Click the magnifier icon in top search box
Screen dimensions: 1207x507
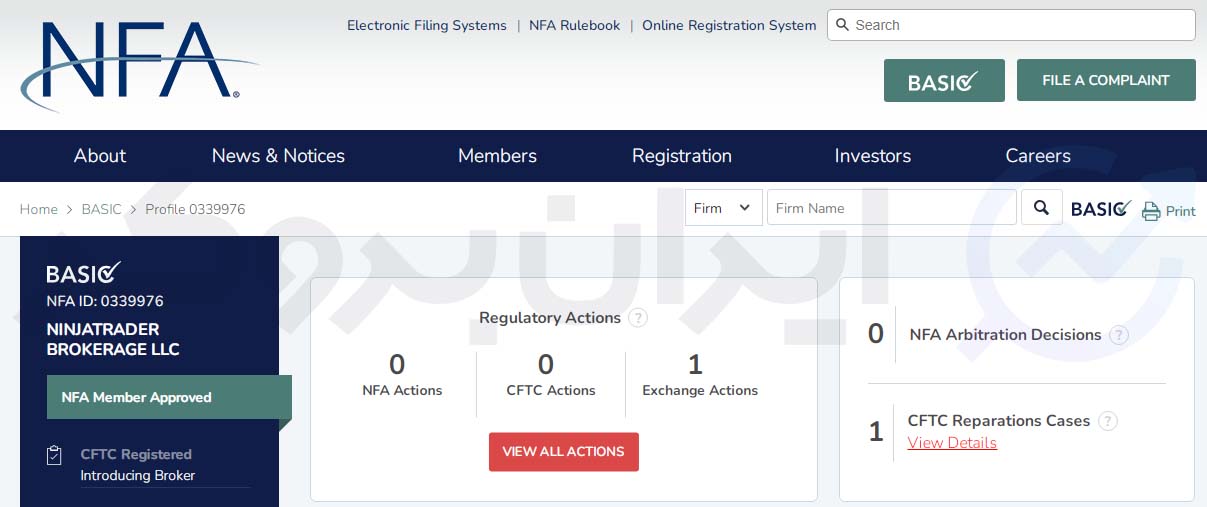click(842, 25)
